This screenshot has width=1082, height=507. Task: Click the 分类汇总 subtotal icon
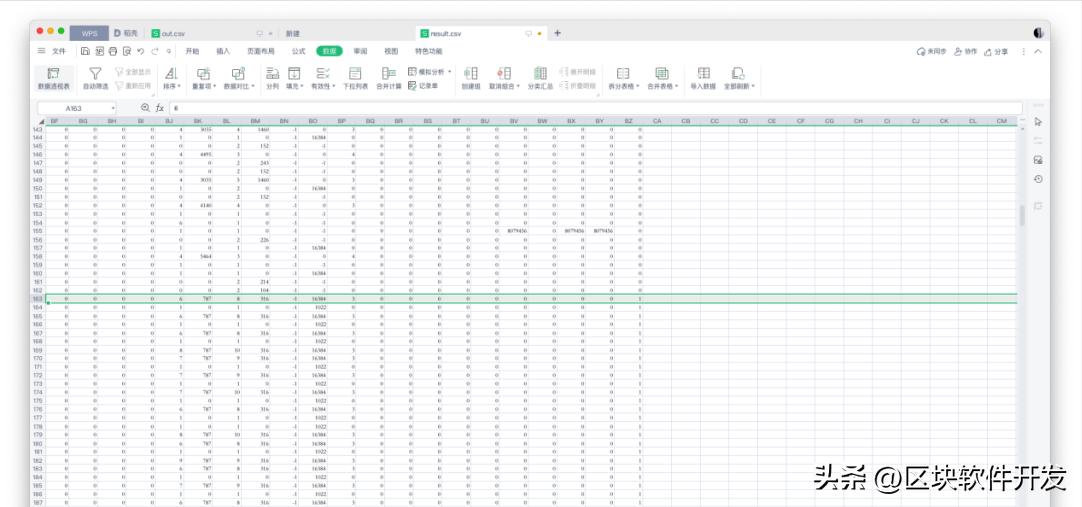point(540,78)
